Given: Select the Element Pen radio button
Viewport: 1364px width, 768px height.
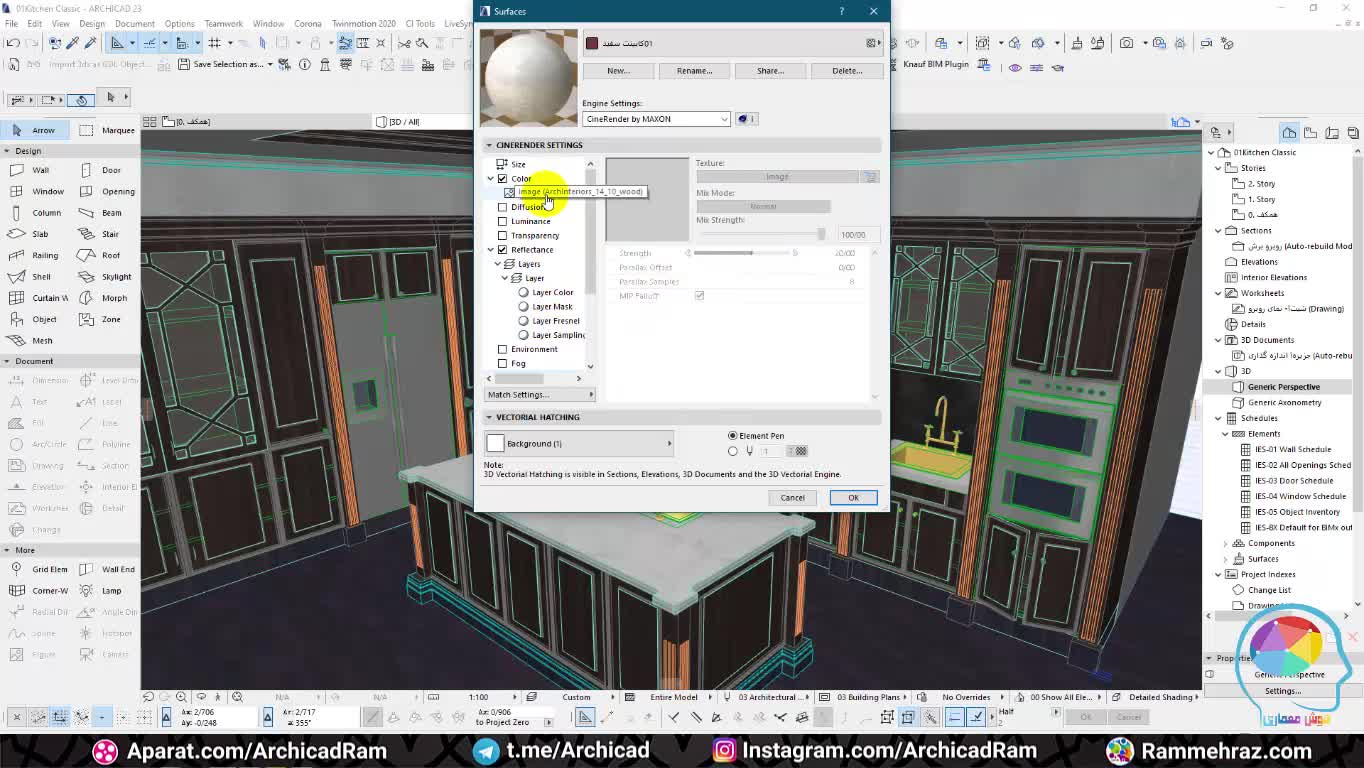Looking at the screenshot, I should coord(733,436).
